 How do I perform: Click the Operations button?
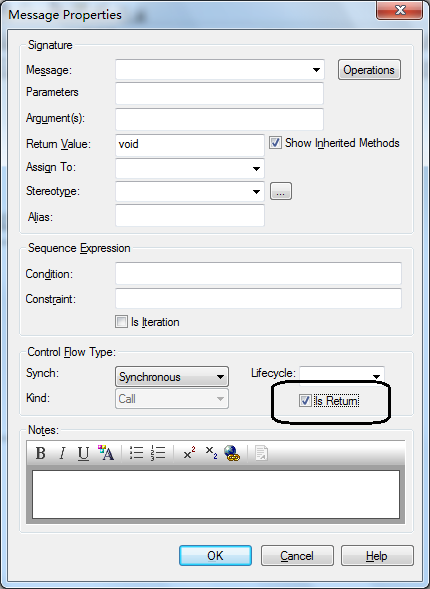pyautogui.click(x=369, y=70)
